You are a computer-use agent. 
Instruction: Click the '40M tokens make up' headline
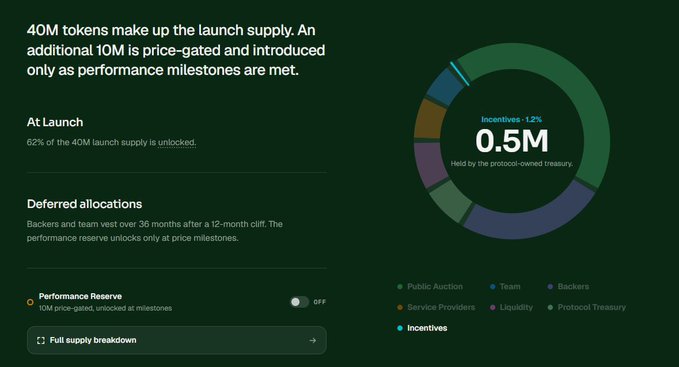click(x=176, y=50)
